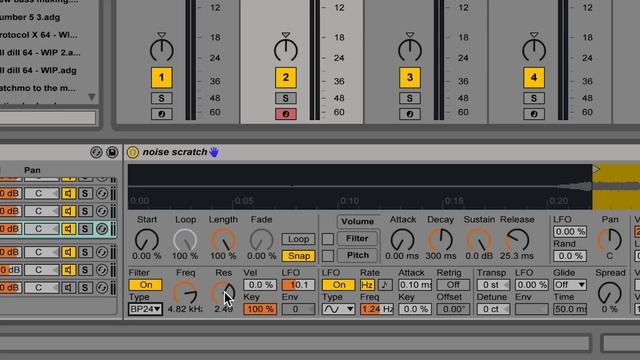The width and height of the screenshot is (640, 360).
Task: Solo track 1
Action: 162,98
